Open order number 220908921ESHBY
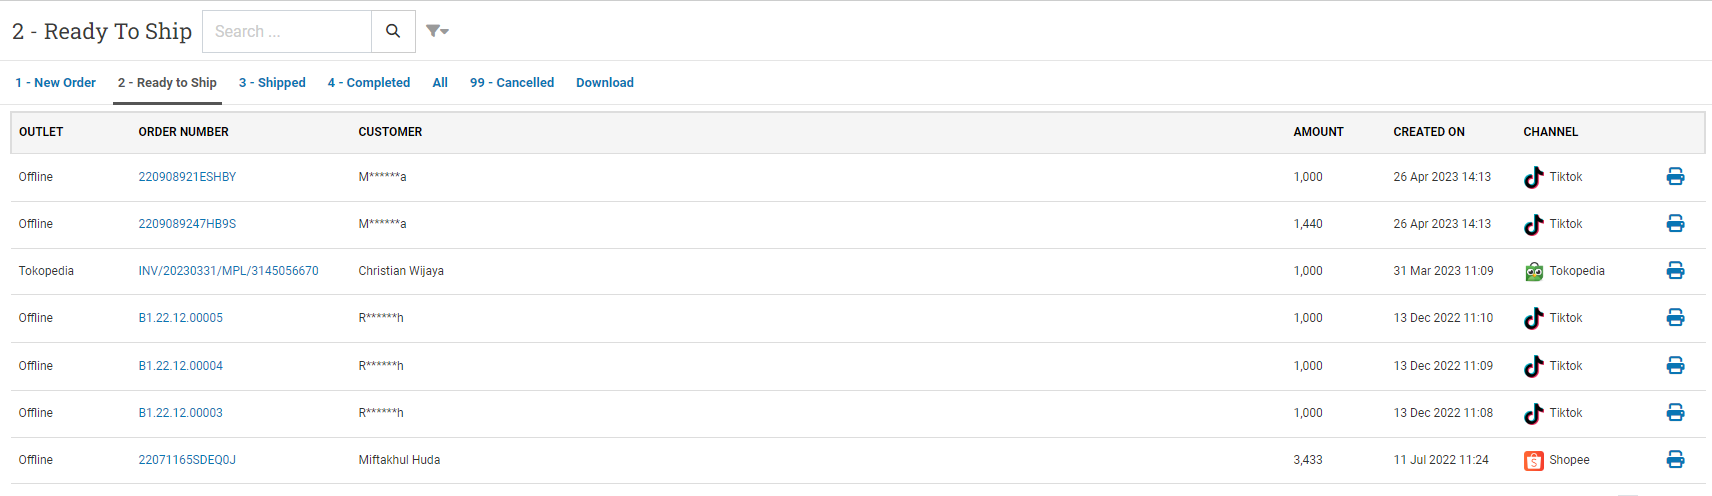The height and width of the screenshot is (496, 1712). tap(187, 177)
